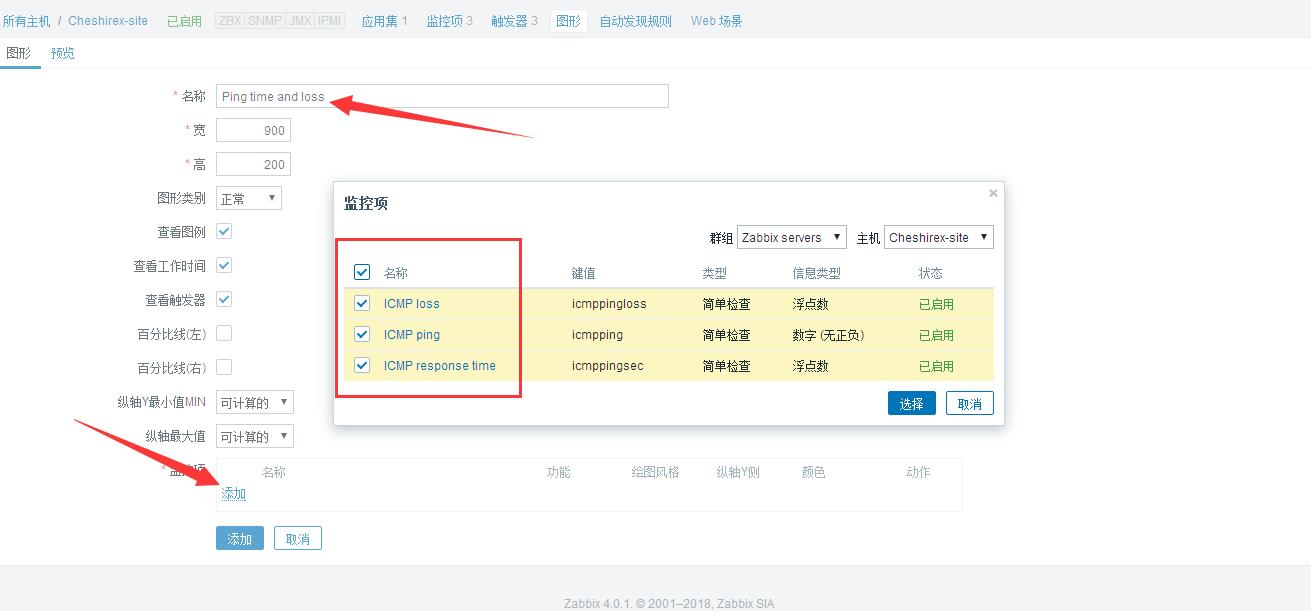Open the ICMP response time item link
Screen dimensions: 1311x611
tap(440, 365)
